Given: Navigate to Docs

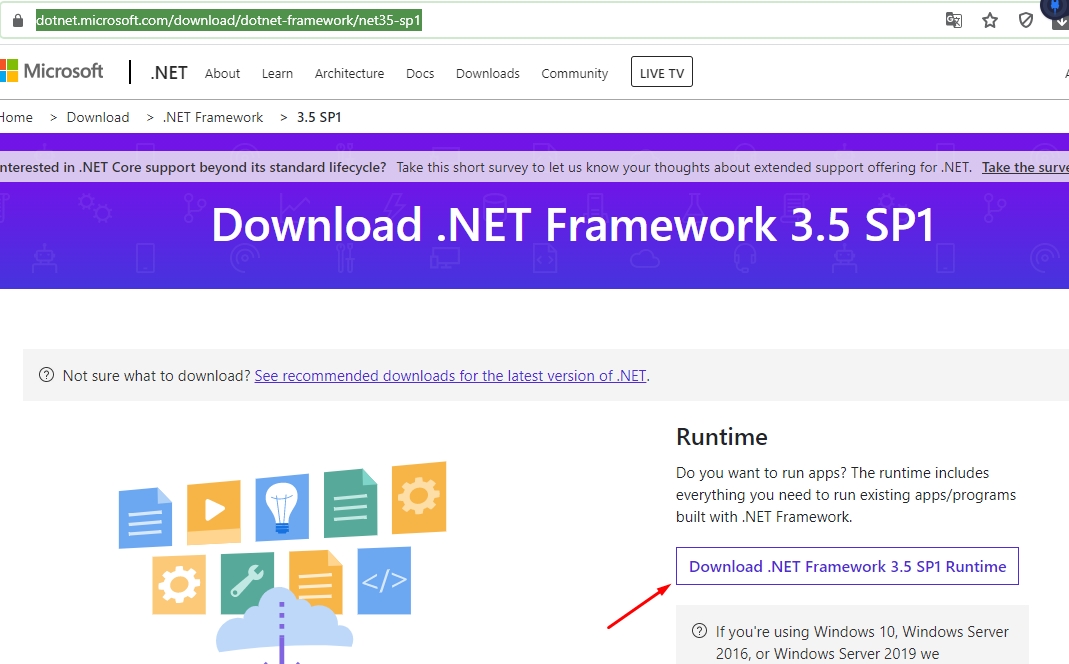Looking at the screenshot, I should pyautogui.click(x=420, y=73).
